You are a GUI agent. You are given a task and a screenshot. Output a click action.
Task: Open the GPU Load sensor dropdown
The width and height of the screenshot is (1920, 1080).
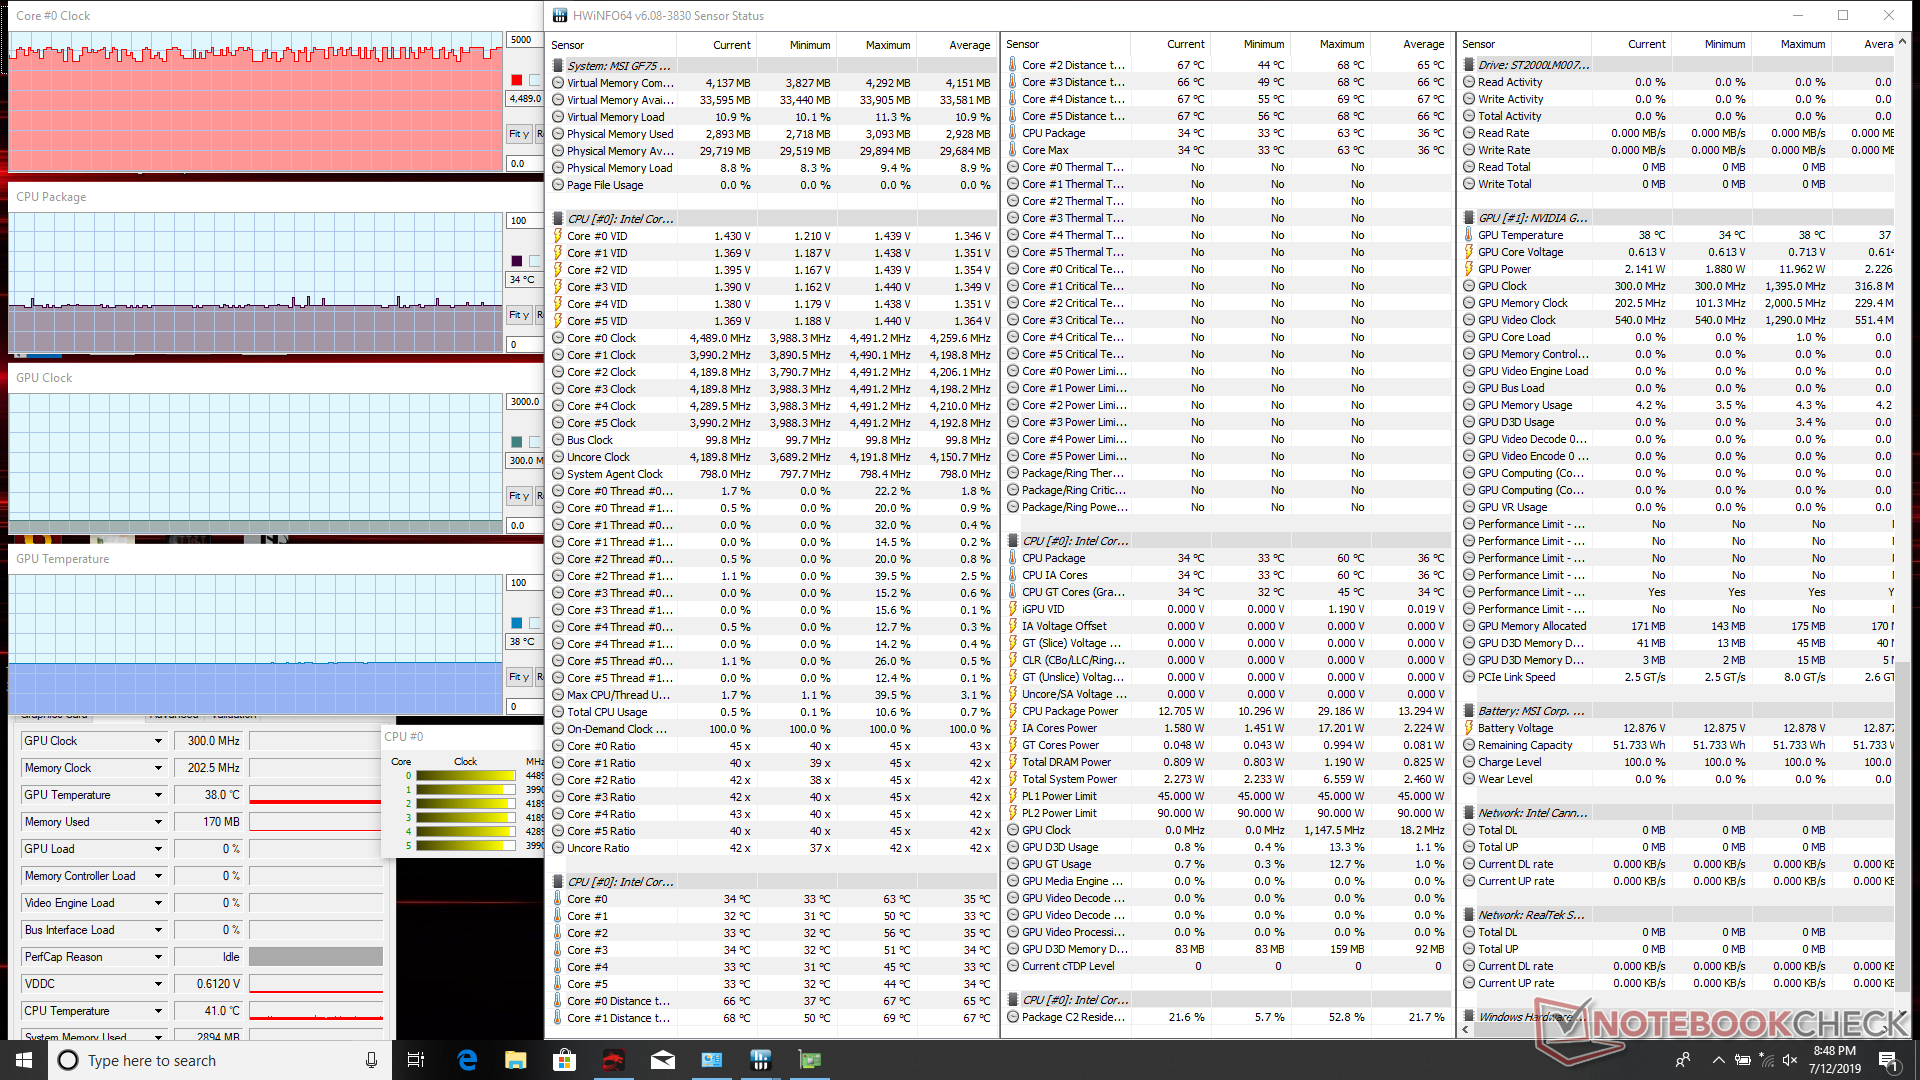tap(158, 849)
